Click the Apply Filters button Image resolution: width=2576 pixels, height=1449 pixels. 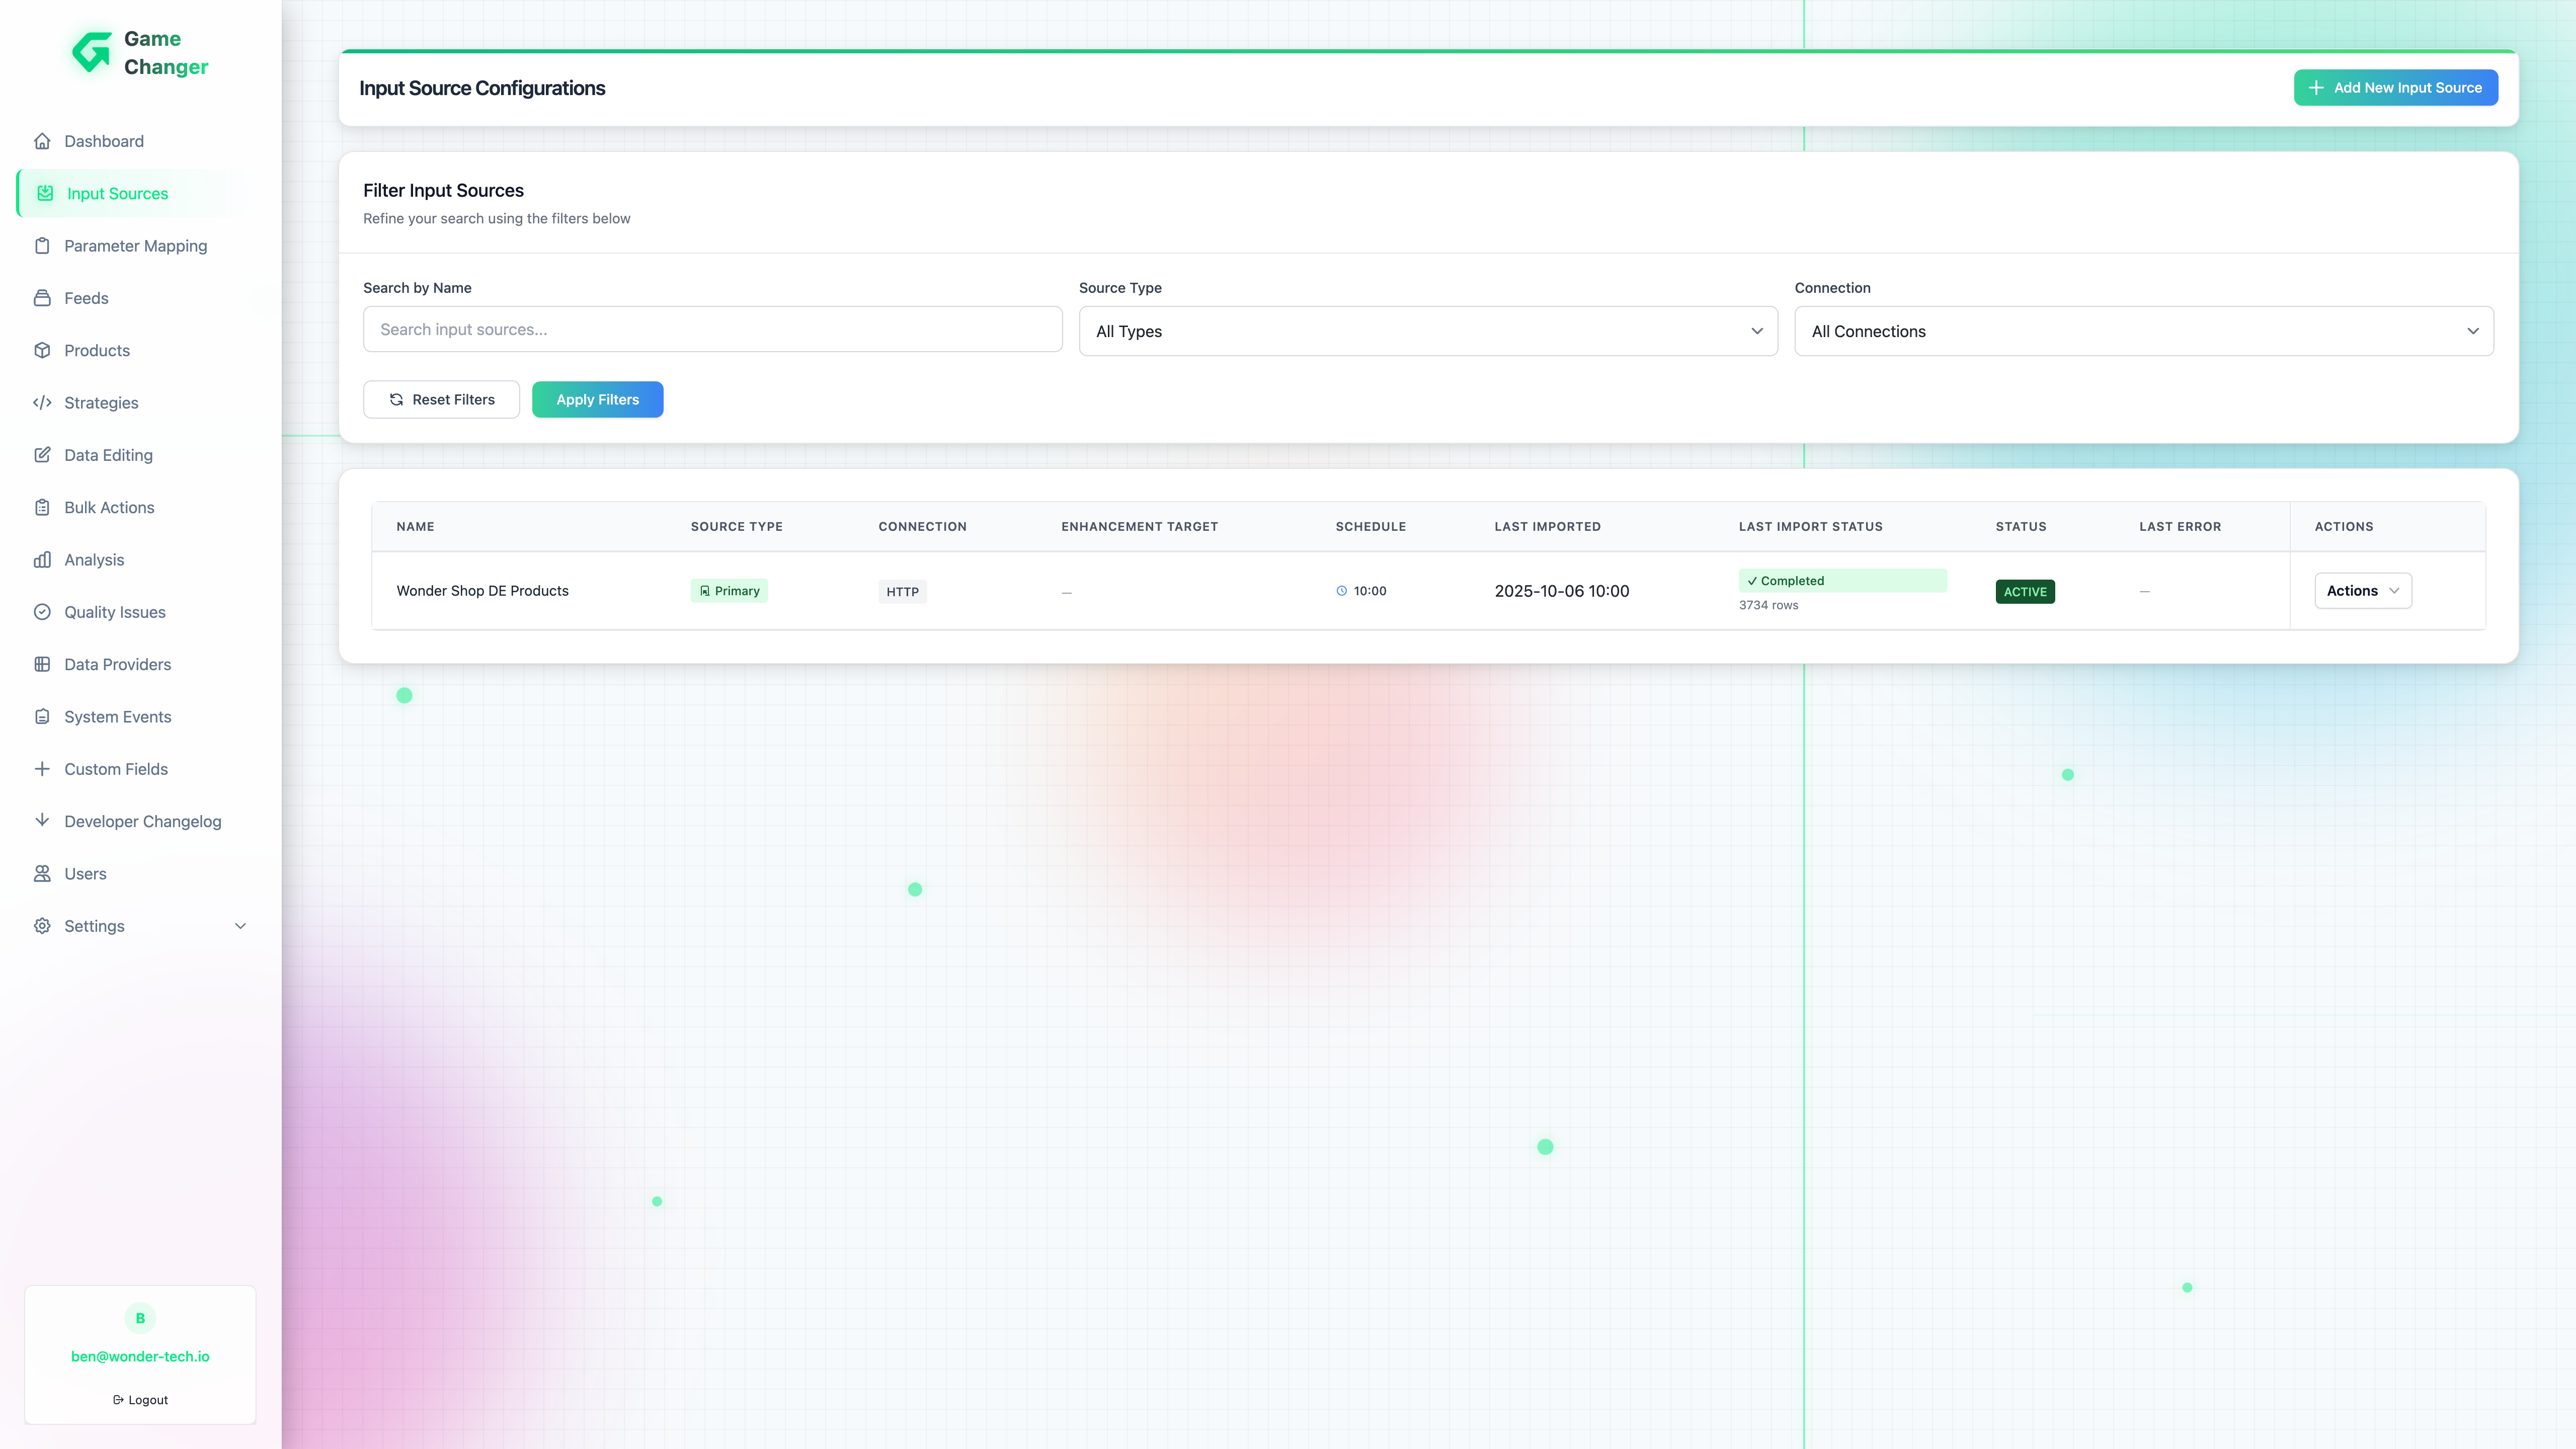(x=597, y=400)
